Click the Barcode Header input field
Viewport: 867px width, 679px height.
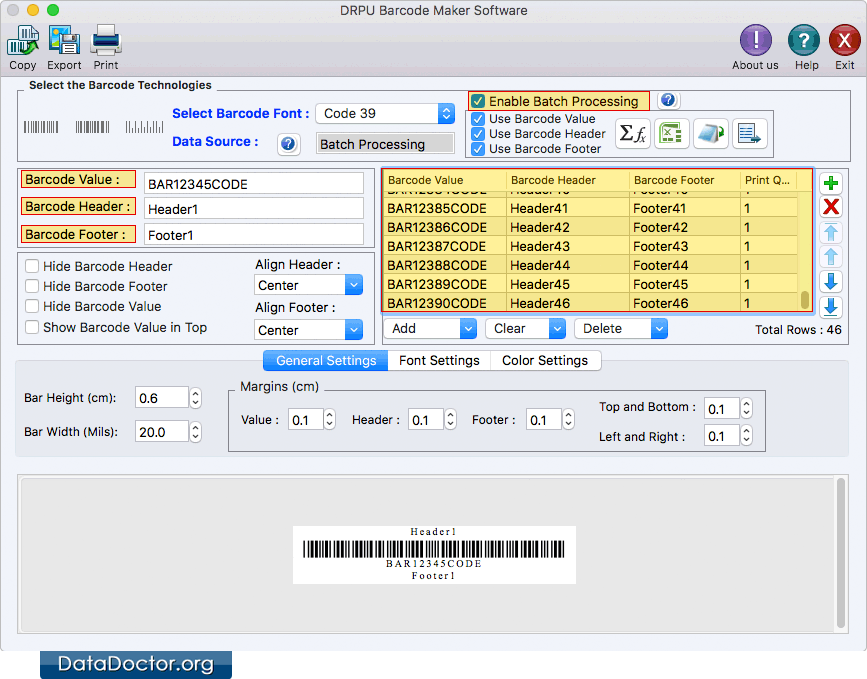(x=254, y=209)
